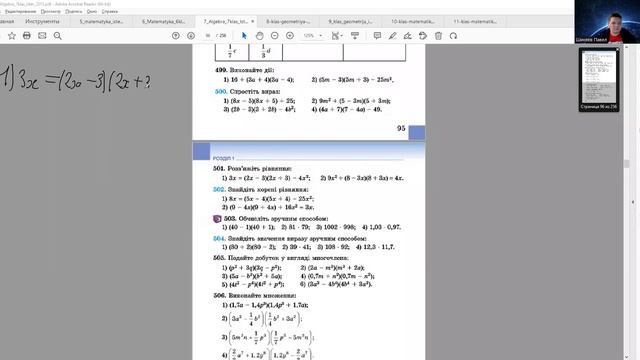Switch to the Инструменты tab
Image resolution: width=640 pixels, height=360 pixels.
(x=42, y=21)
